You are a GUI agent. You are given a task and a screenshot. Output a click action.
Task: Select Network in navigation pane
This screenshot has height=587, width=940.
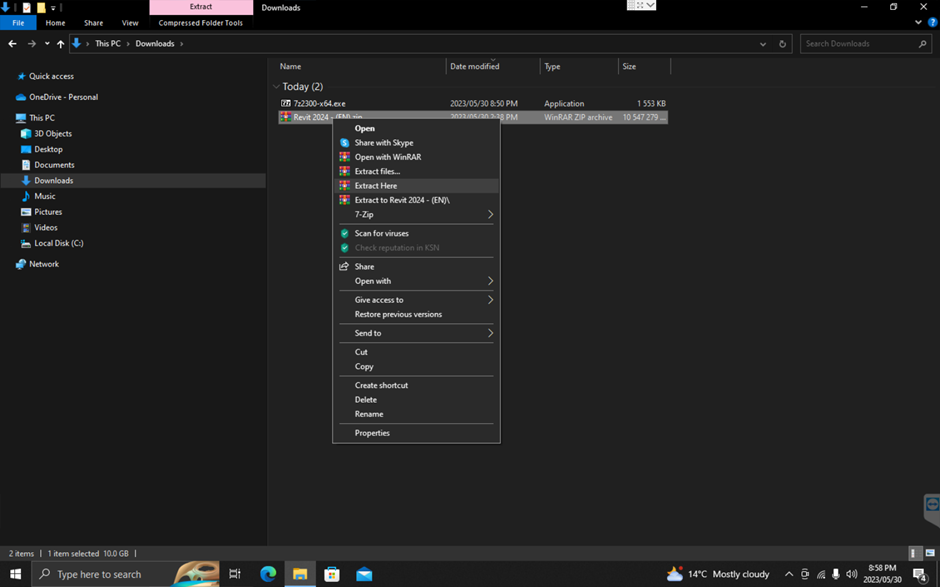point(44,264)
